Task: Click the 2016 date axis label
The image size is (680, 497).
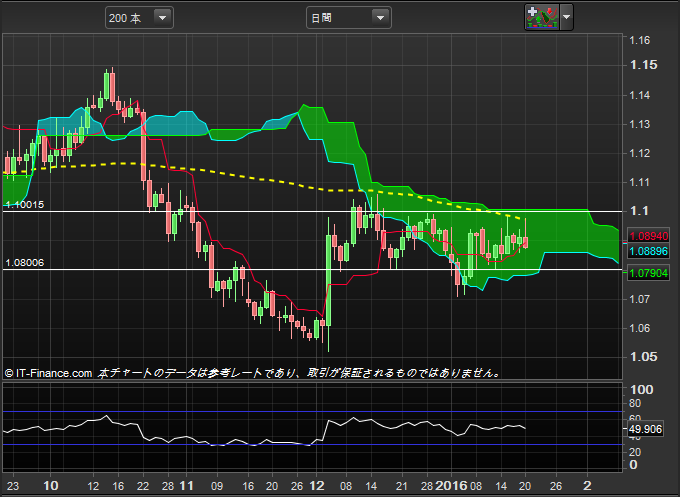Action: pos(451,486)
